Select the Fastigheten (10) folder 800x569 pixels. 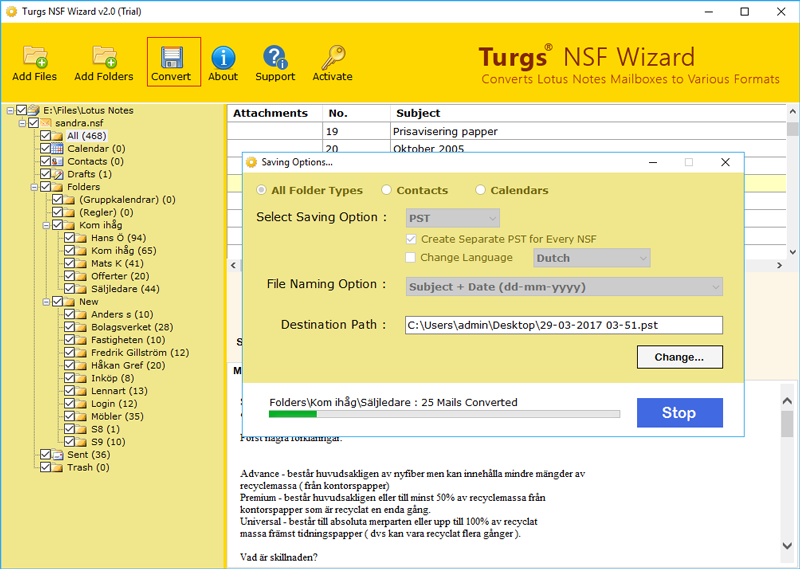128,340
